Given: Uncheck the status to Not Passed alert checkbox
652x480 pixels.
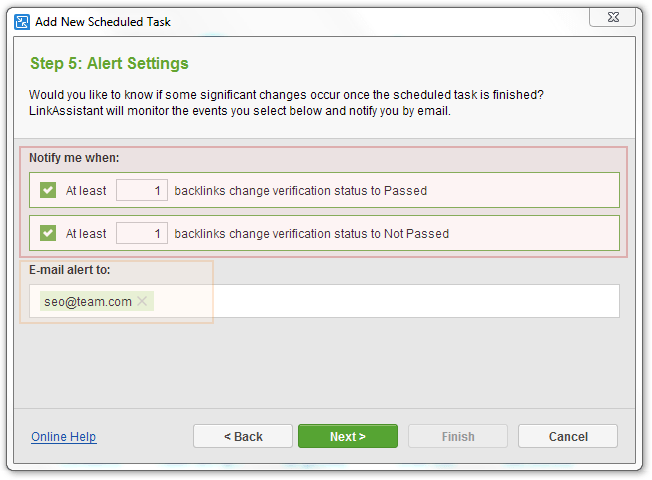Looking at the screenshot, I should click(48, 233).
